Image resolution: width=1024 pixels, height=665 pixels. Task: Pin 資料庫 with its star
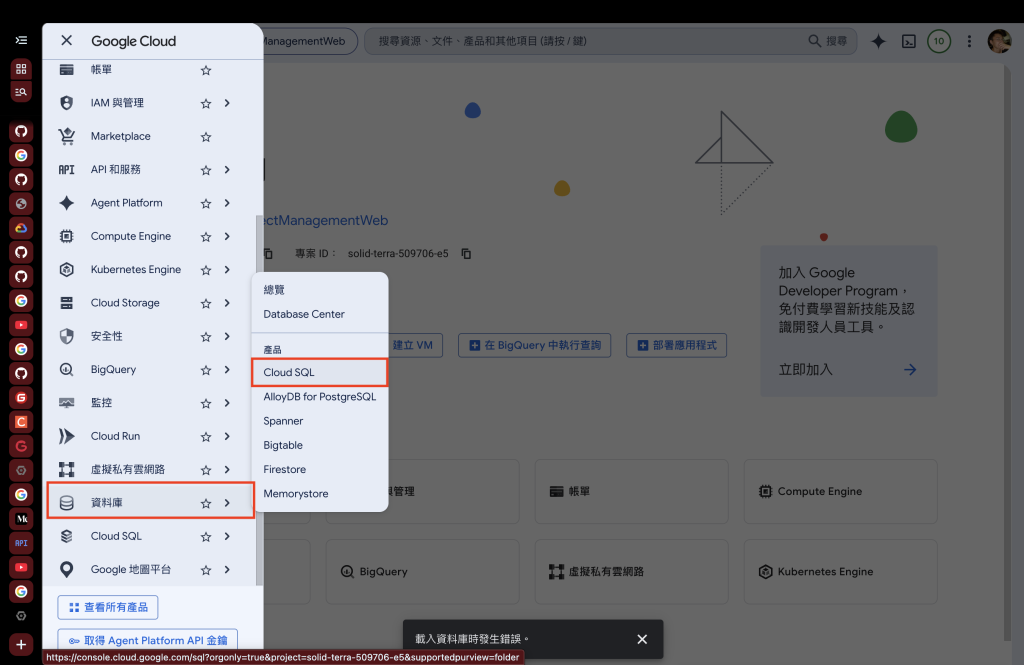click(206, 504)
